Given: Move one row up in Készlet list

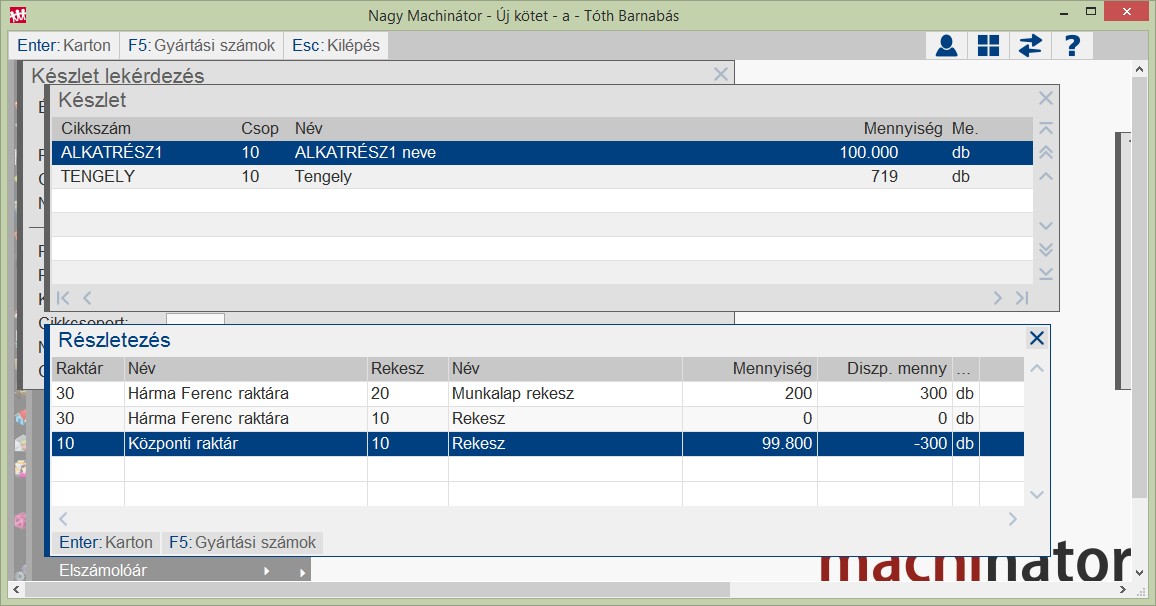Looking at the screenshot, I should point(1045,176).
